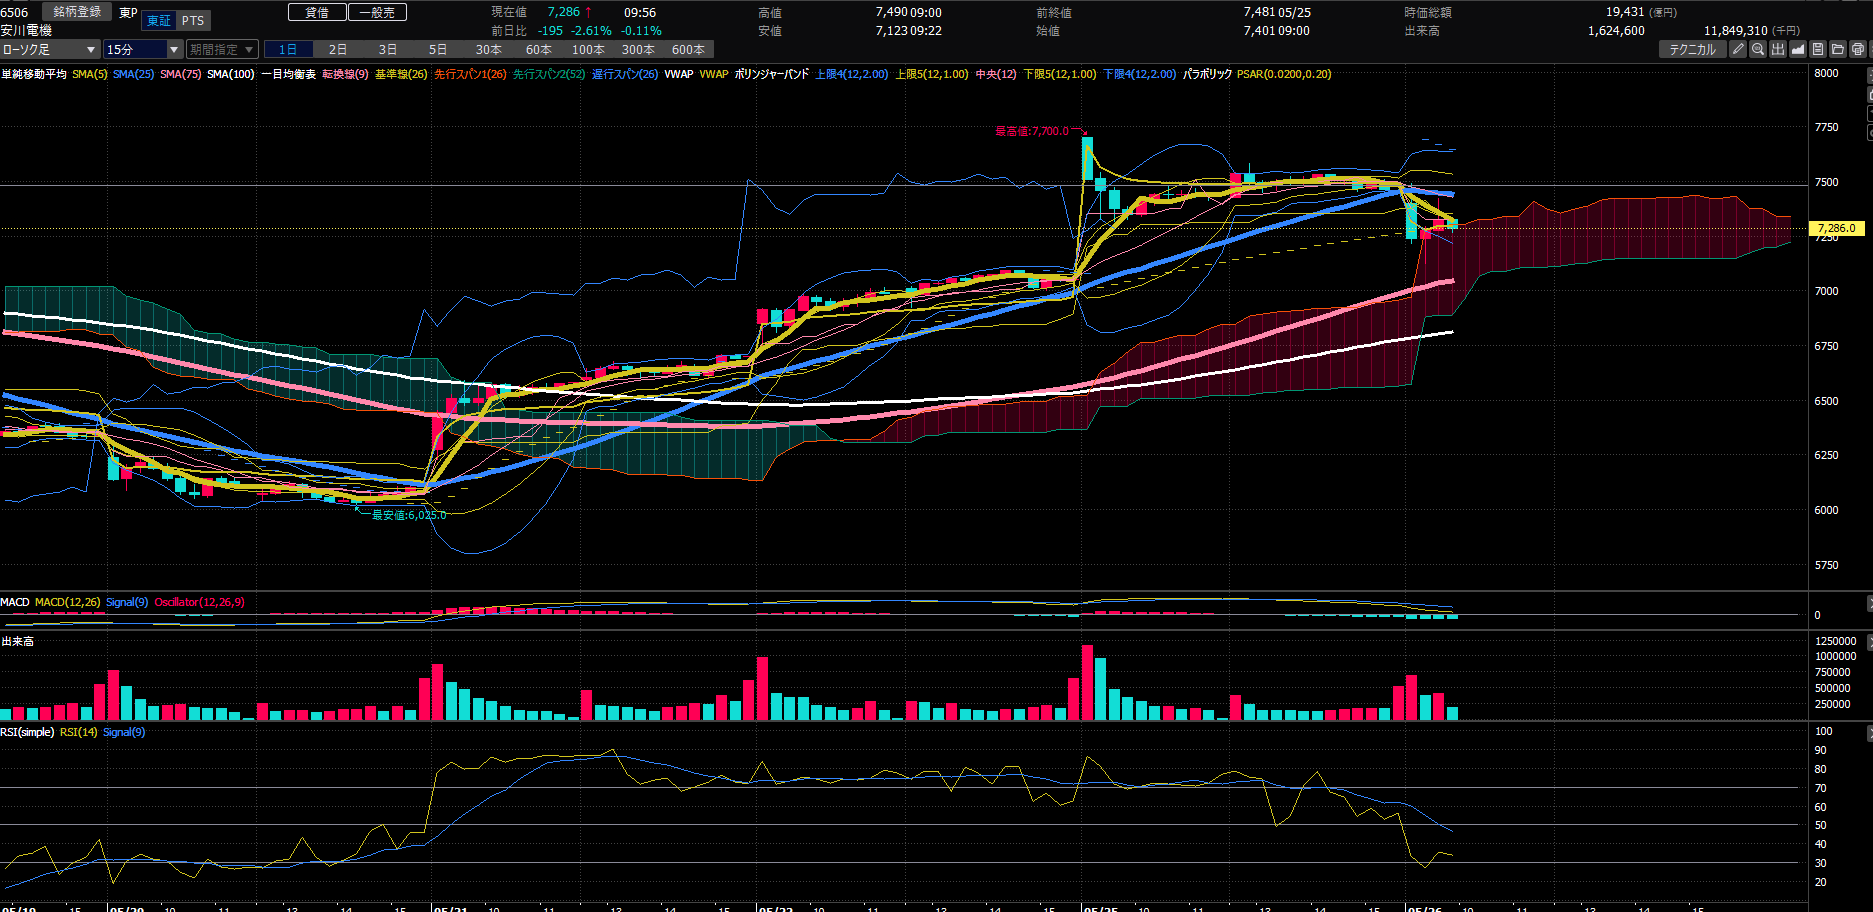Switch market to 東証
The width and height of the screenshot is (1873, 912).
coord(158,21)
